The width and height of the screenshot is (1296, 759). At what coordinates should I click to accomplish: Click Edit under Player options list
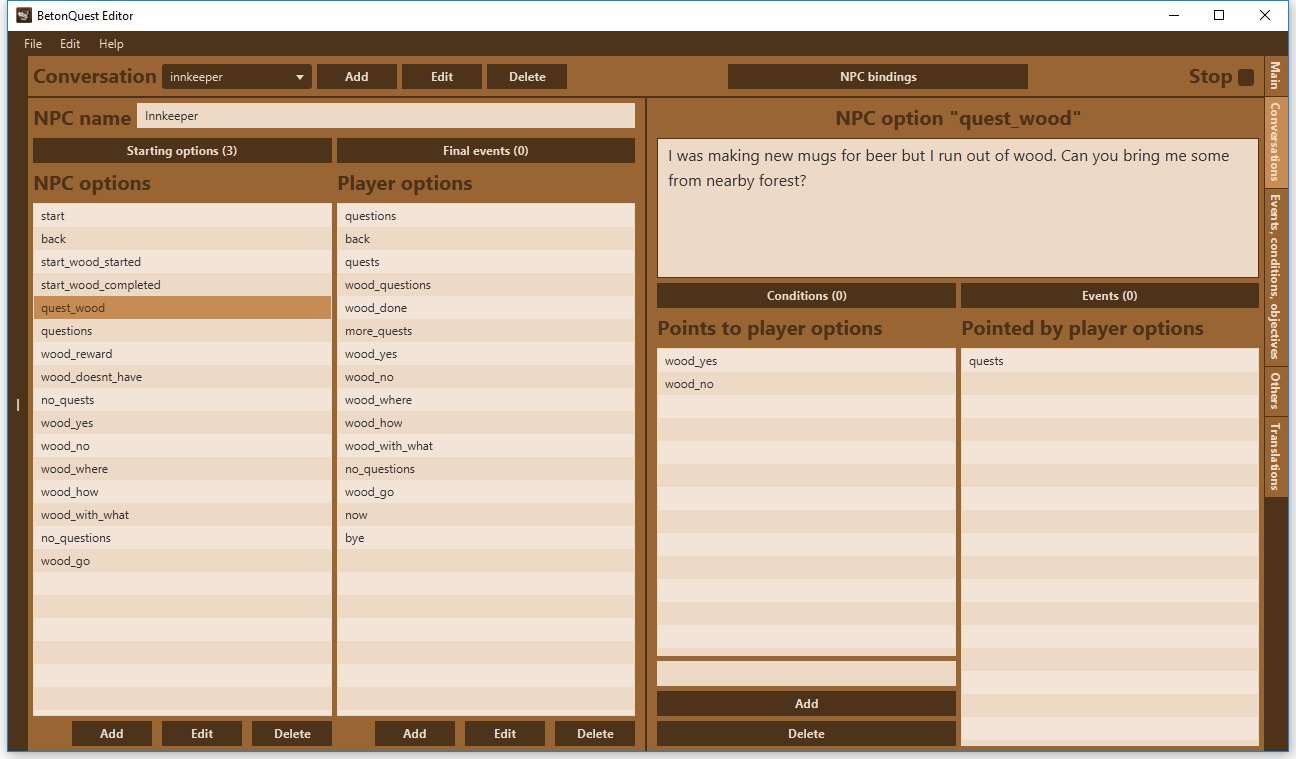pyautogui.click(x=505, y=734)
